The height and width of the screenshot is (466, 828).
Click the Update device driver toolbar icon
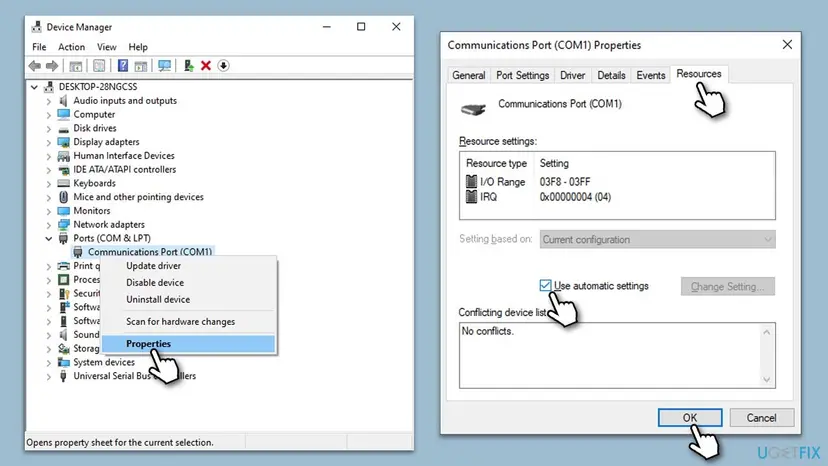[189, 66]
